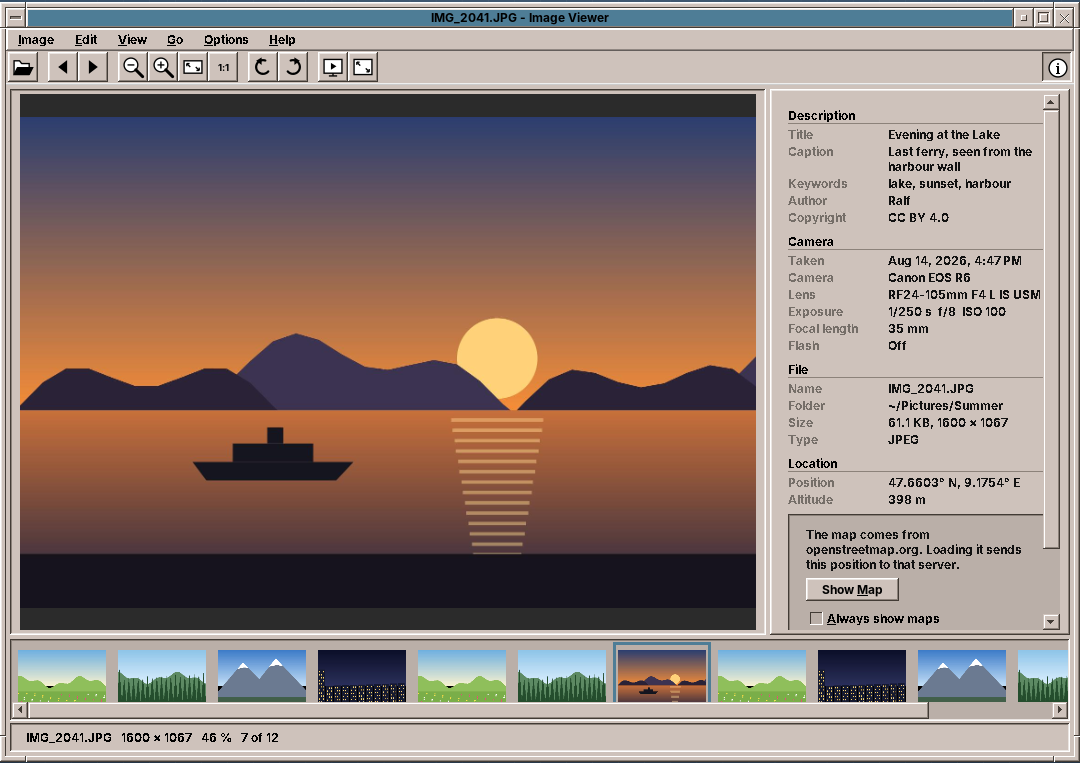The image size is (1080, 763).
Task: Click the main sunset image
Action: tap(388, 362)
